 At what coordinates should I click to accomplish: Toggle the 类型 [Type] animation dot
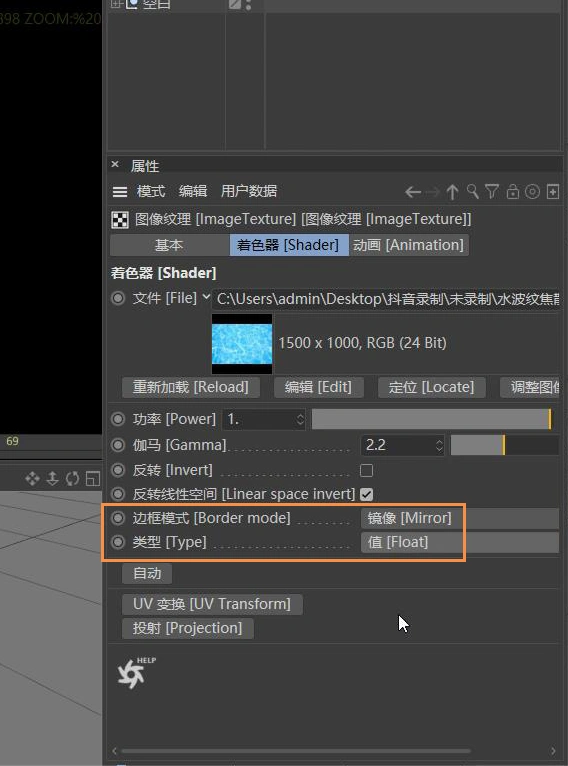tap(118, 542)
